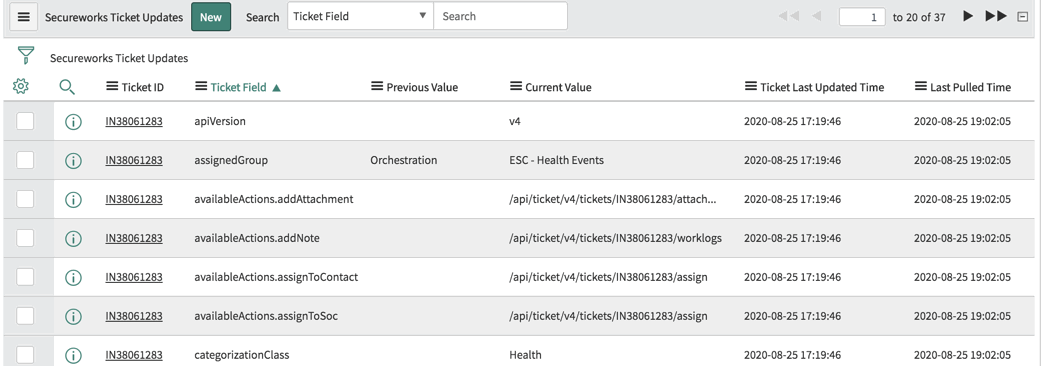Open the personalize list gear icon

pyautogui.click(x=21, y=86)
